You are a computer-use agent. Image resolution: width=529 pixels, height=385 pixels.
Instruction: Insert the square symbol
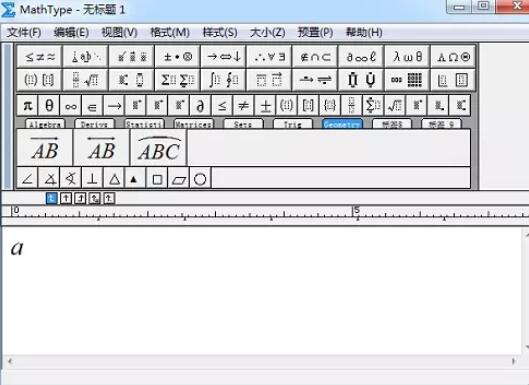pyautogui.click(x=157, y=178)
